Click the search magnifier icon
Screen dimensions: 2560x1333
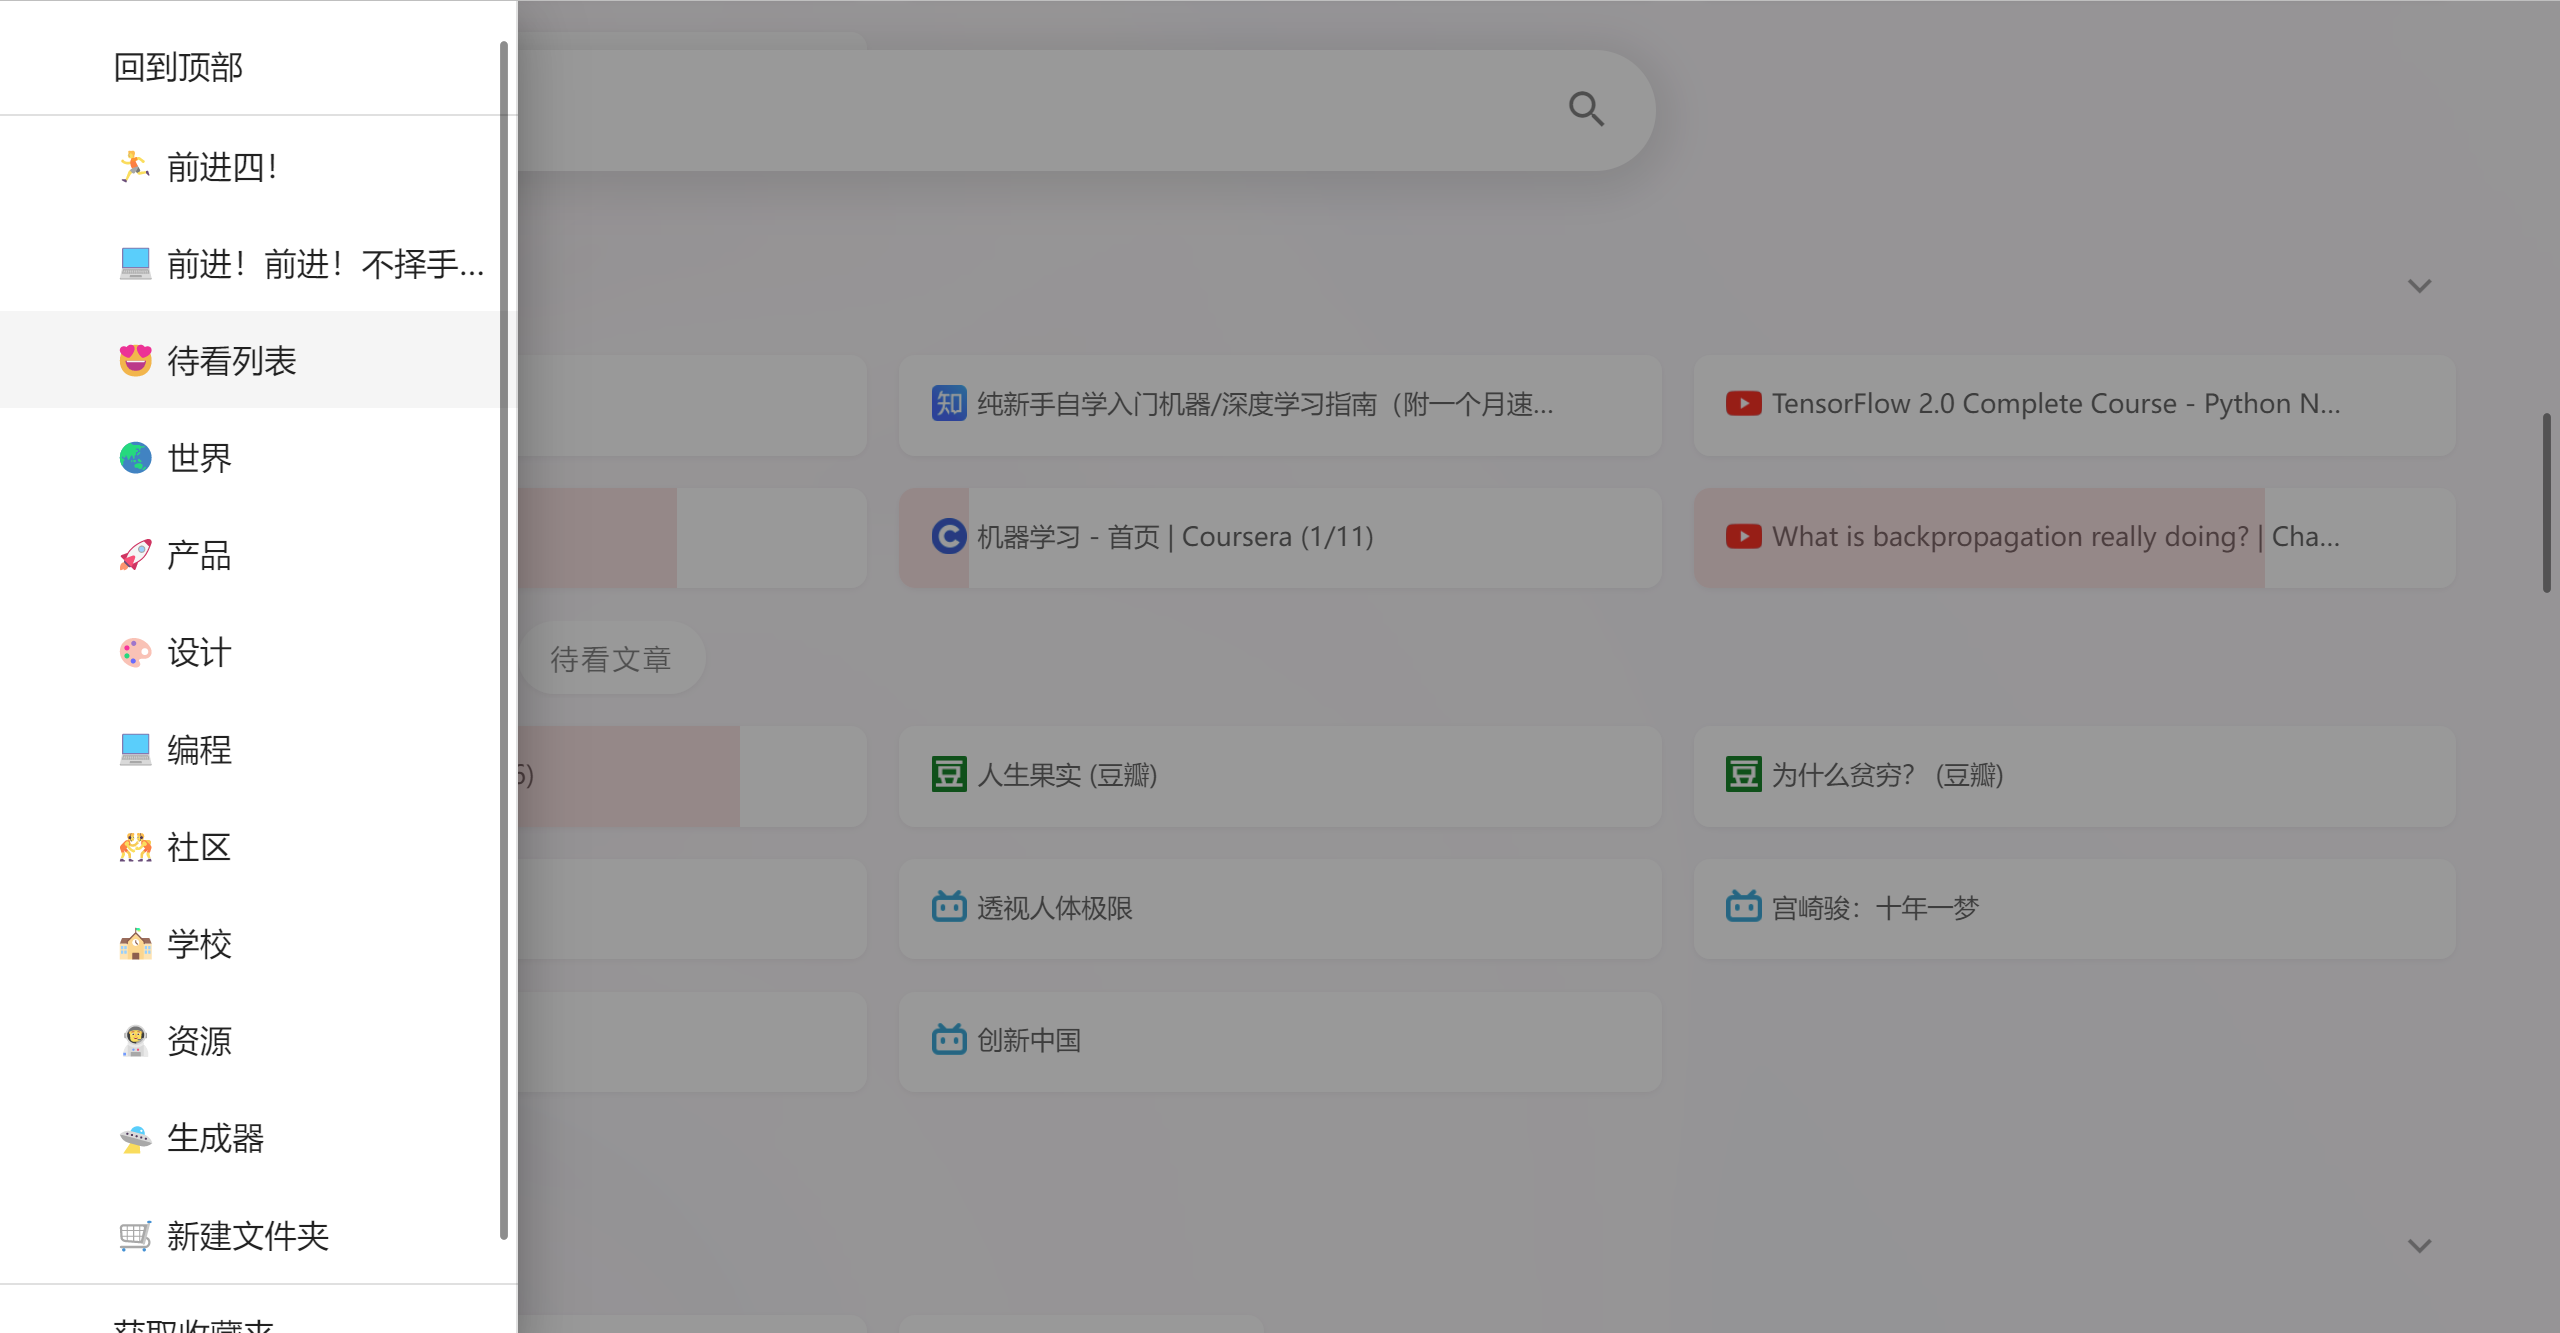[1586, 109]
